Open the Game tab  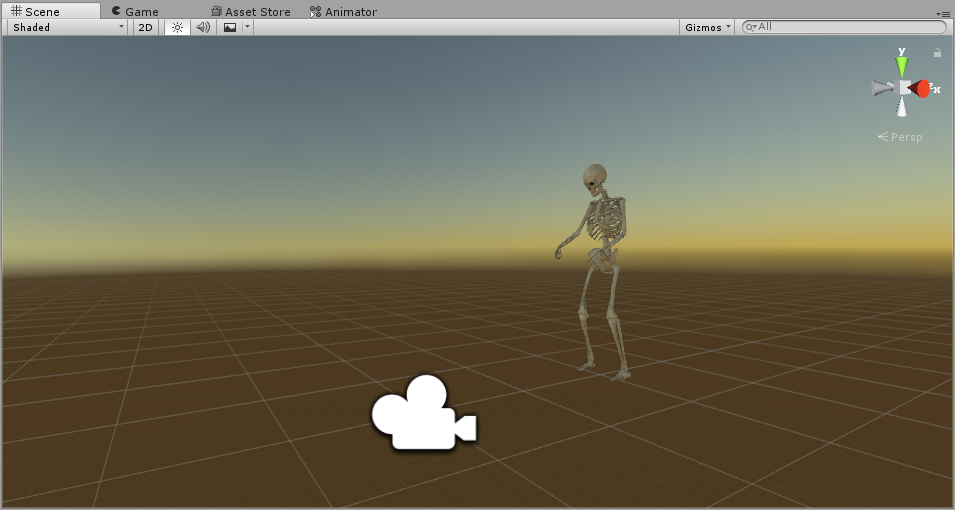(x=135, y=12)
